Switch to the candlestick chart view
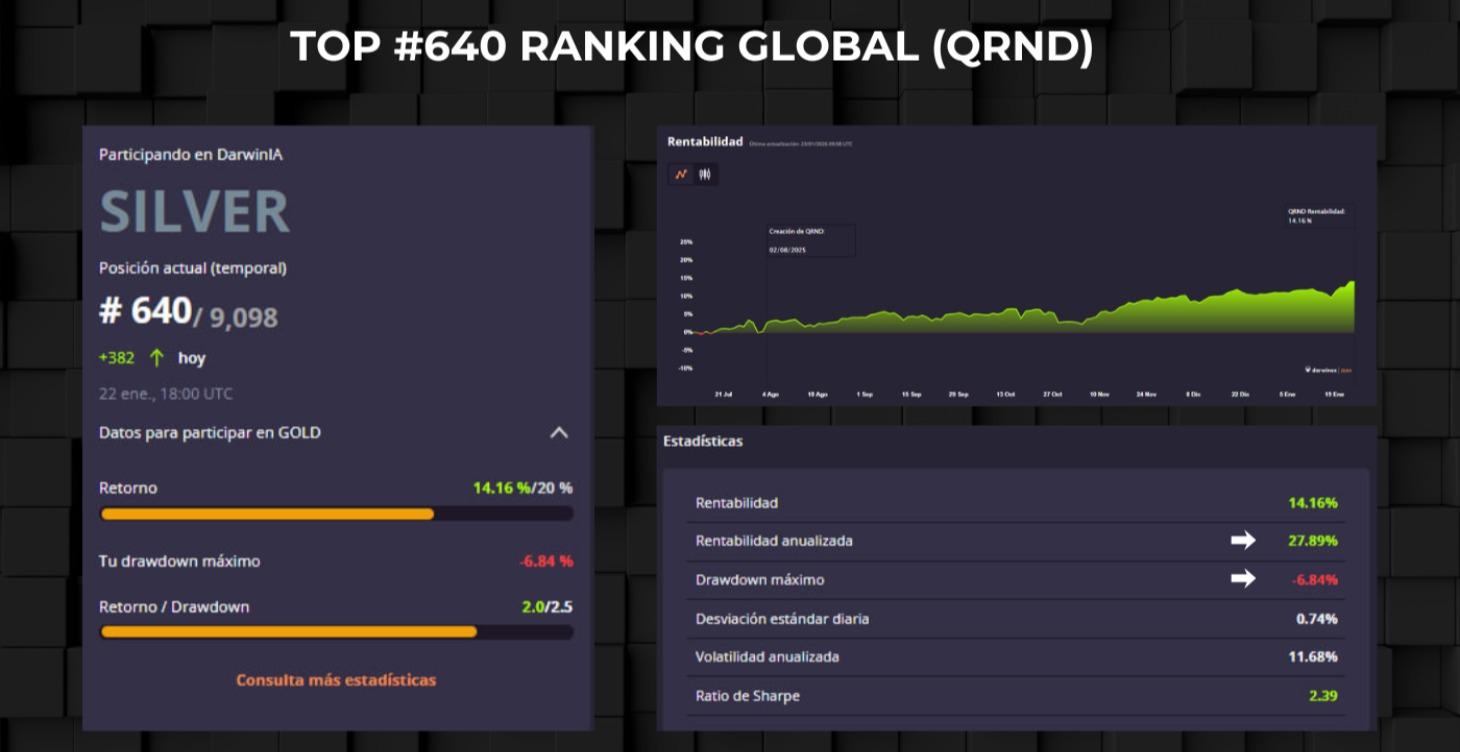Screen dimensions: 1460x752 705,174
